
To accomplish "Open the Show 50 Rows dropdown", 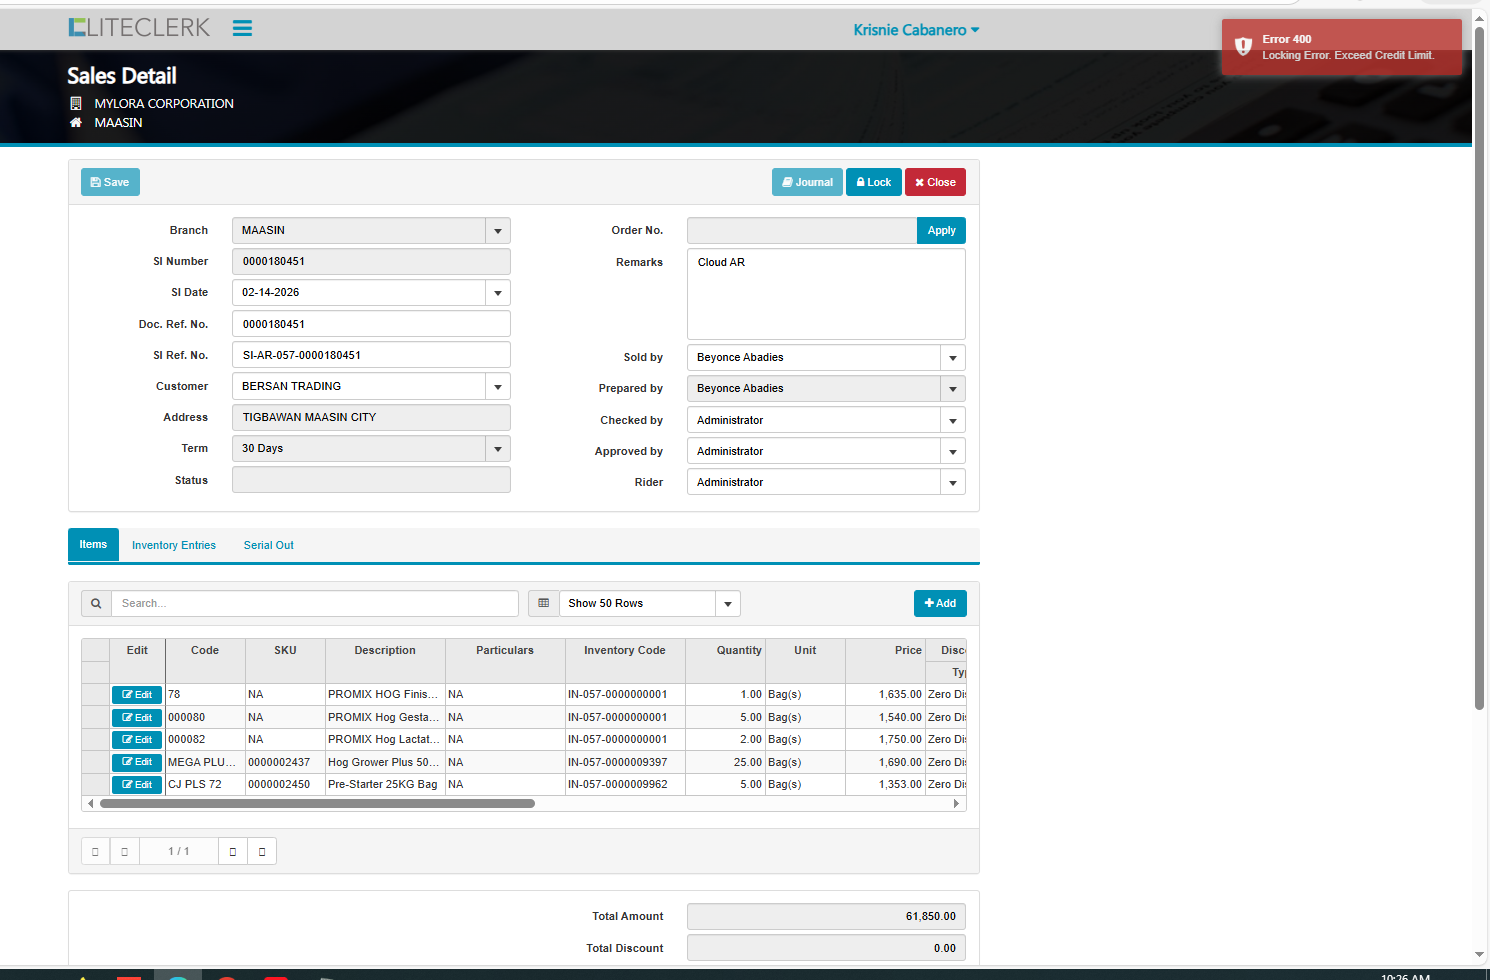I will click(x=728, y=604).
